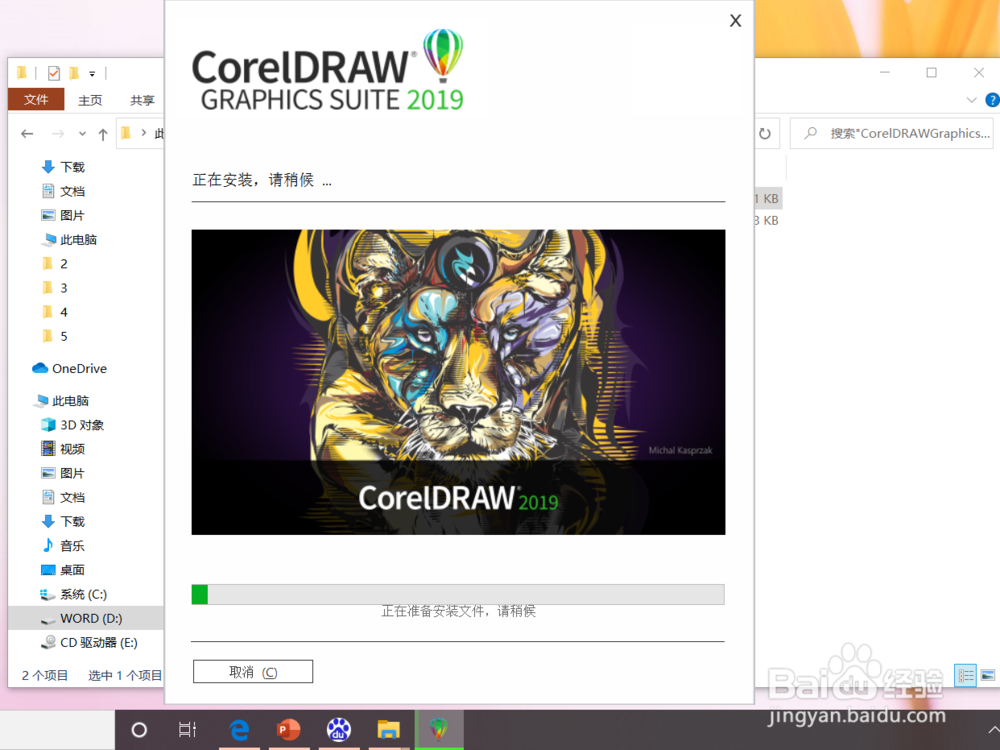Open 音乐 folder under This PC

tap(62, 547)
